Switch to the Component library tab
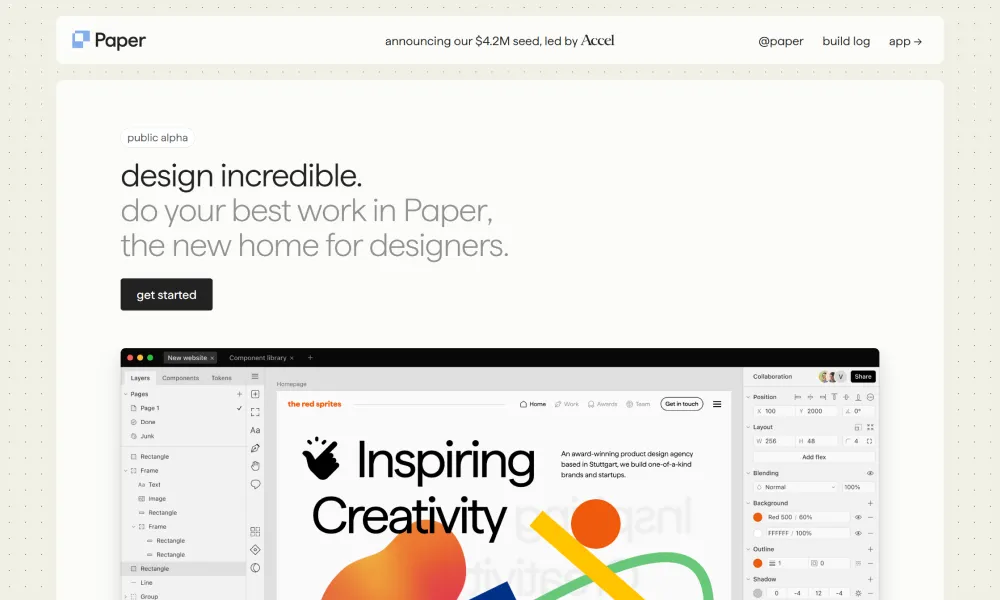This screenshot has width=1000, height=600. click(x=258, y=357)
